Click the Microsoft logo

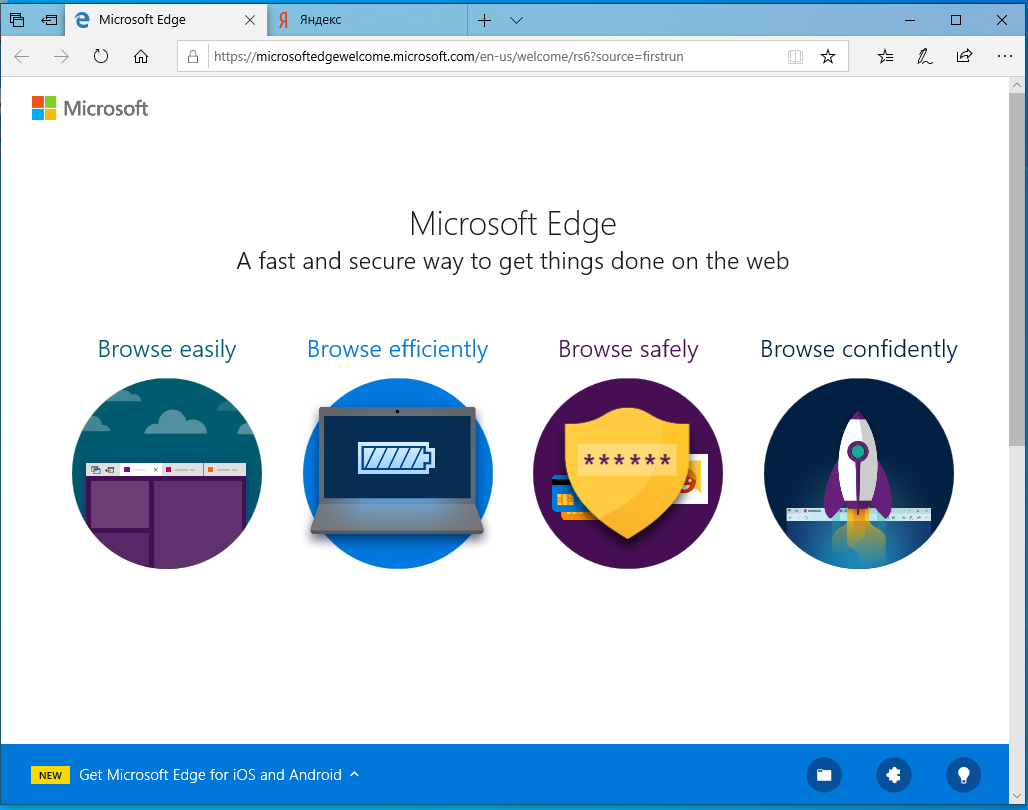point(90,108)
